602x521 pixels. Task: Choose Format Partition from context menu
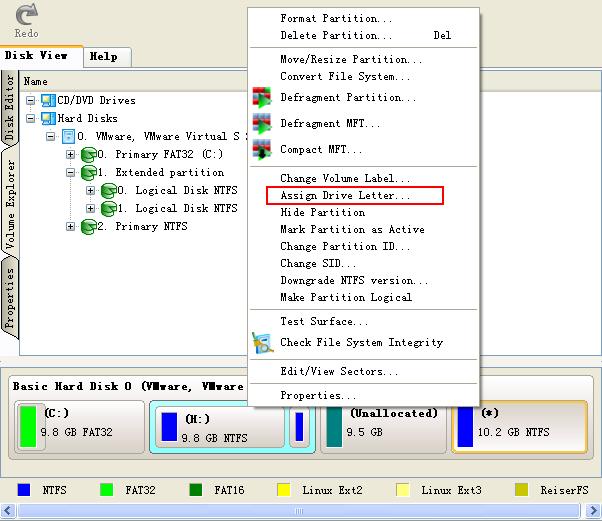tap(364, 18)
